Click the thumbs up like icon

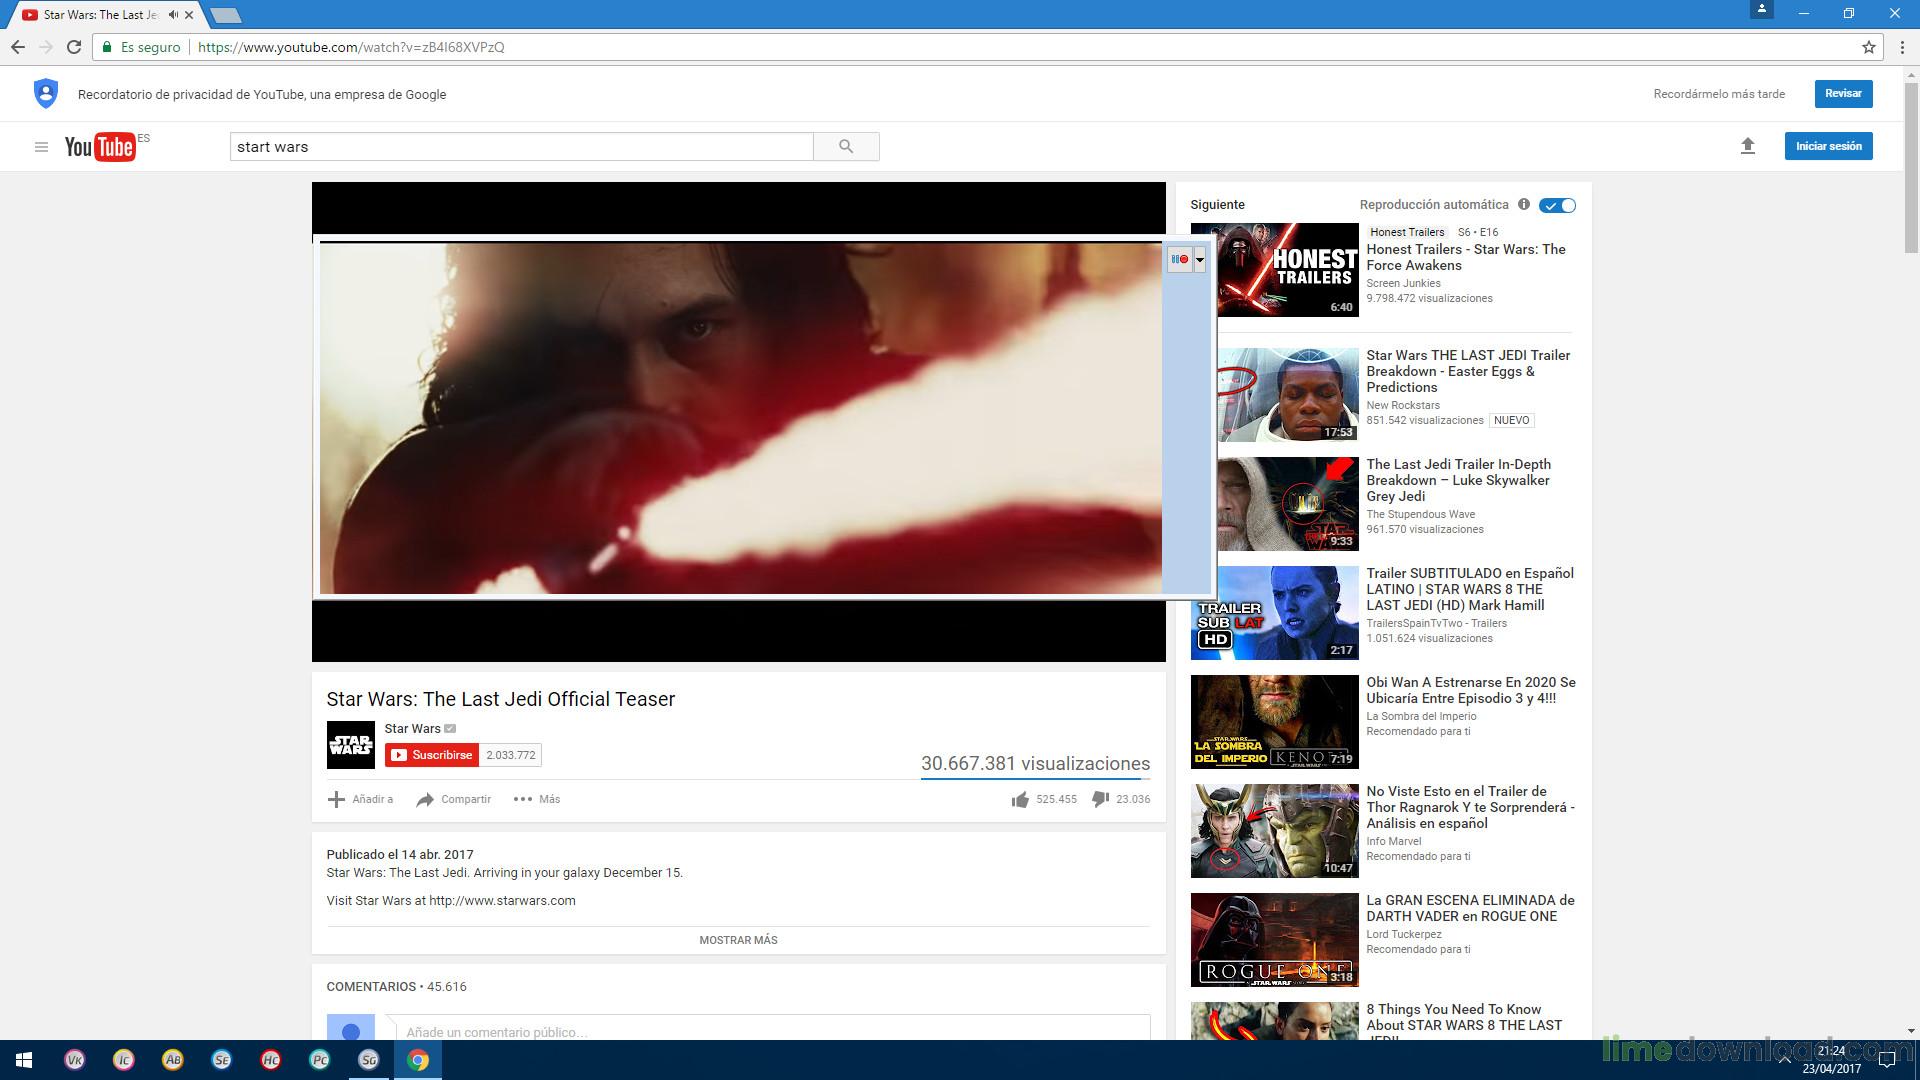coord(1020,799)
